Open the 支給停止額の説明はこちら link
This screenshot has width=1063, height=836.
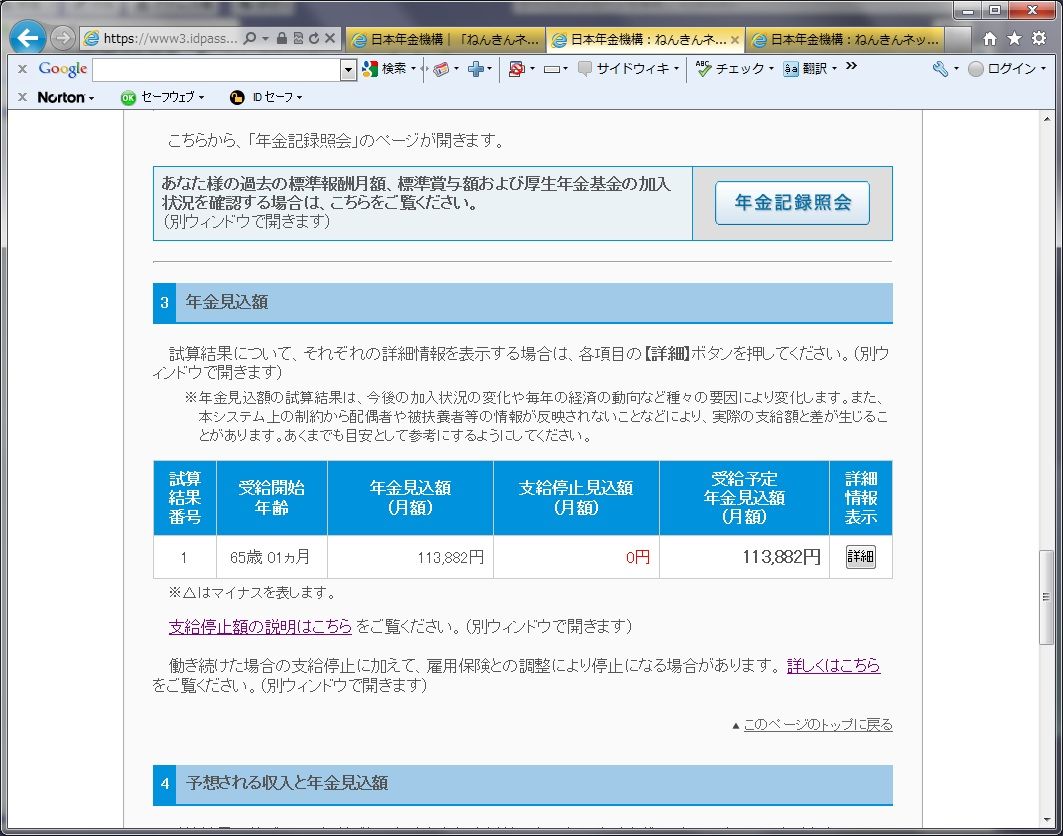point(260,626)
